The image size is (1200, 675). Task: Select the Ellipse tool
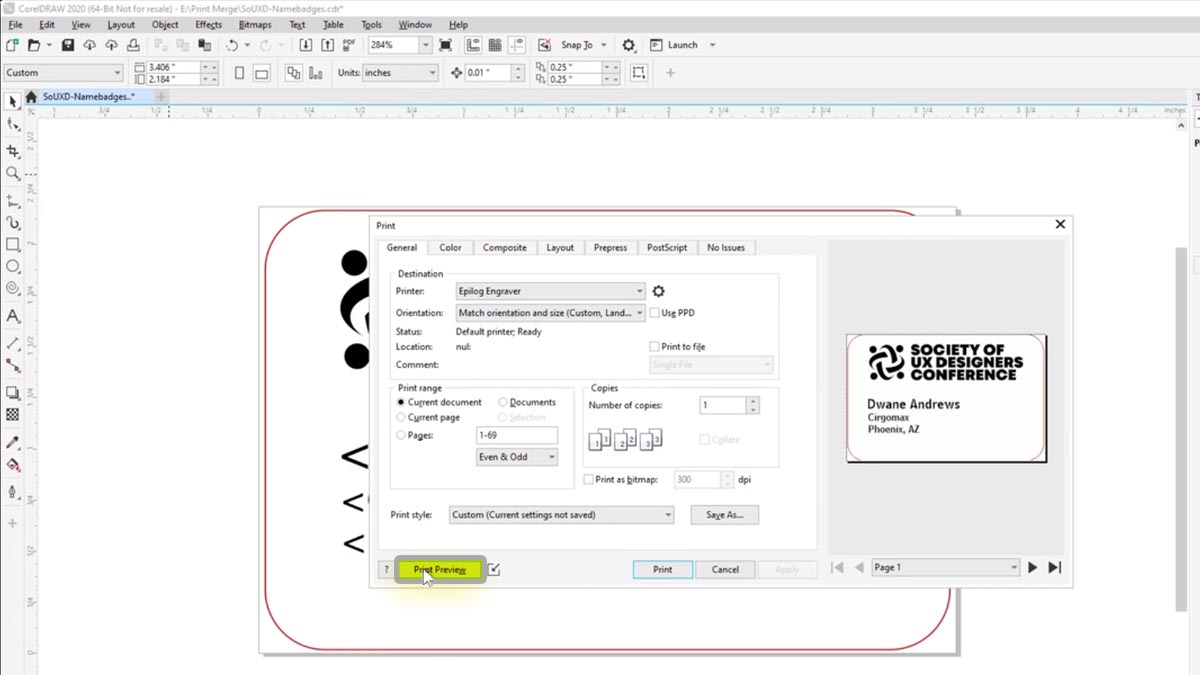13,267
